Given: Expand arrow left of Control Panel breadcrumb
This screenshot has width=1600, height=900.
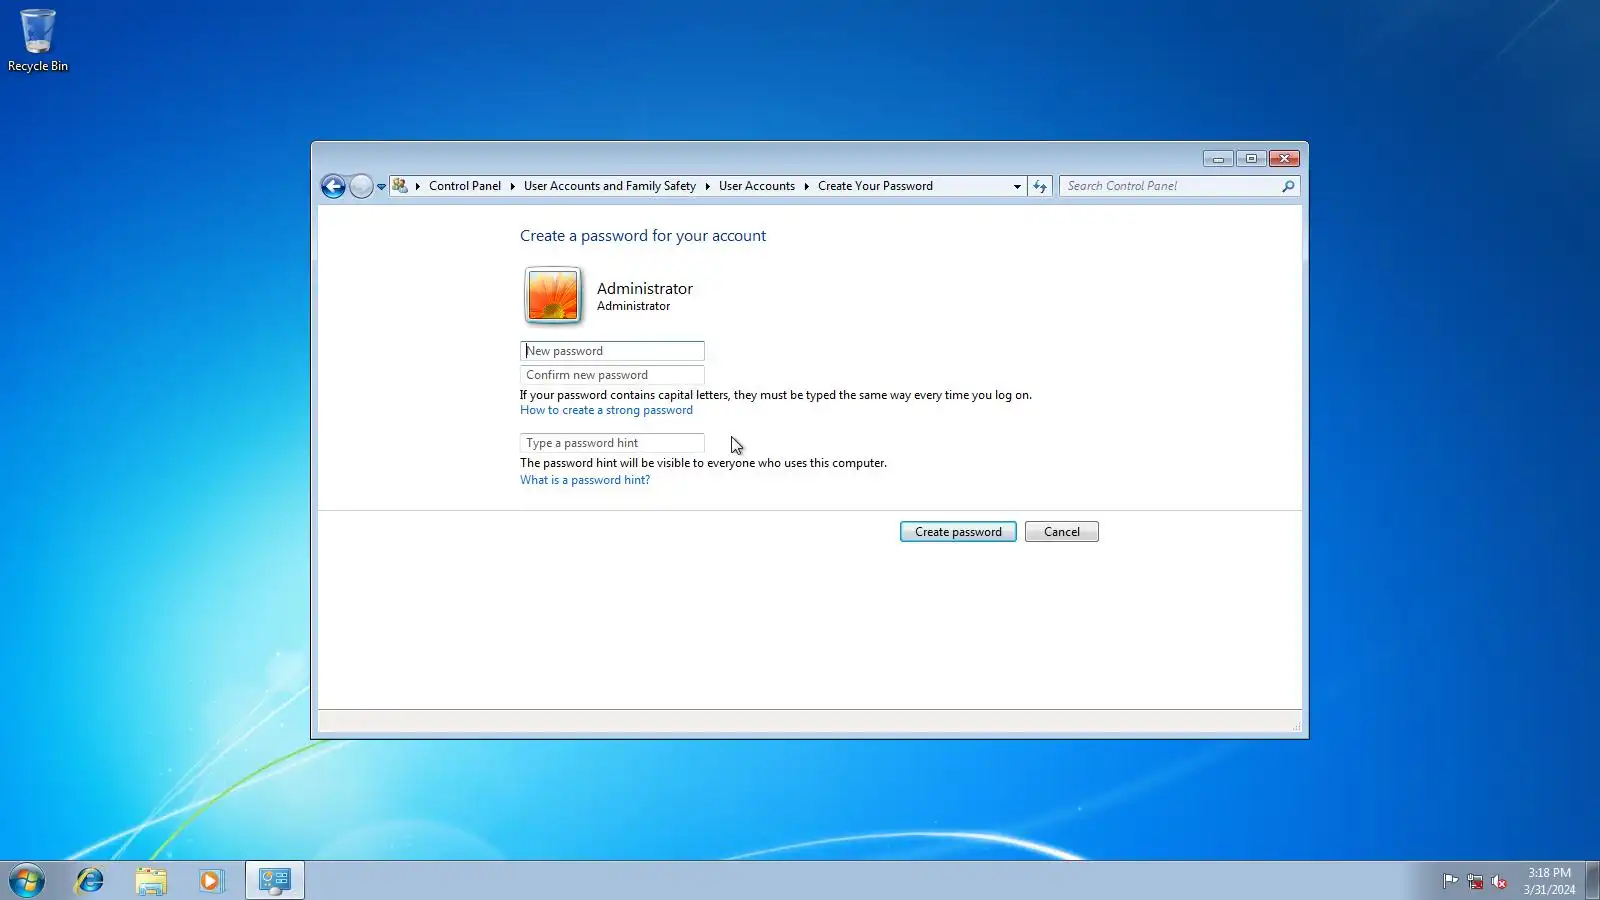Looking at the screenshot, I should (x=418, y=186).
